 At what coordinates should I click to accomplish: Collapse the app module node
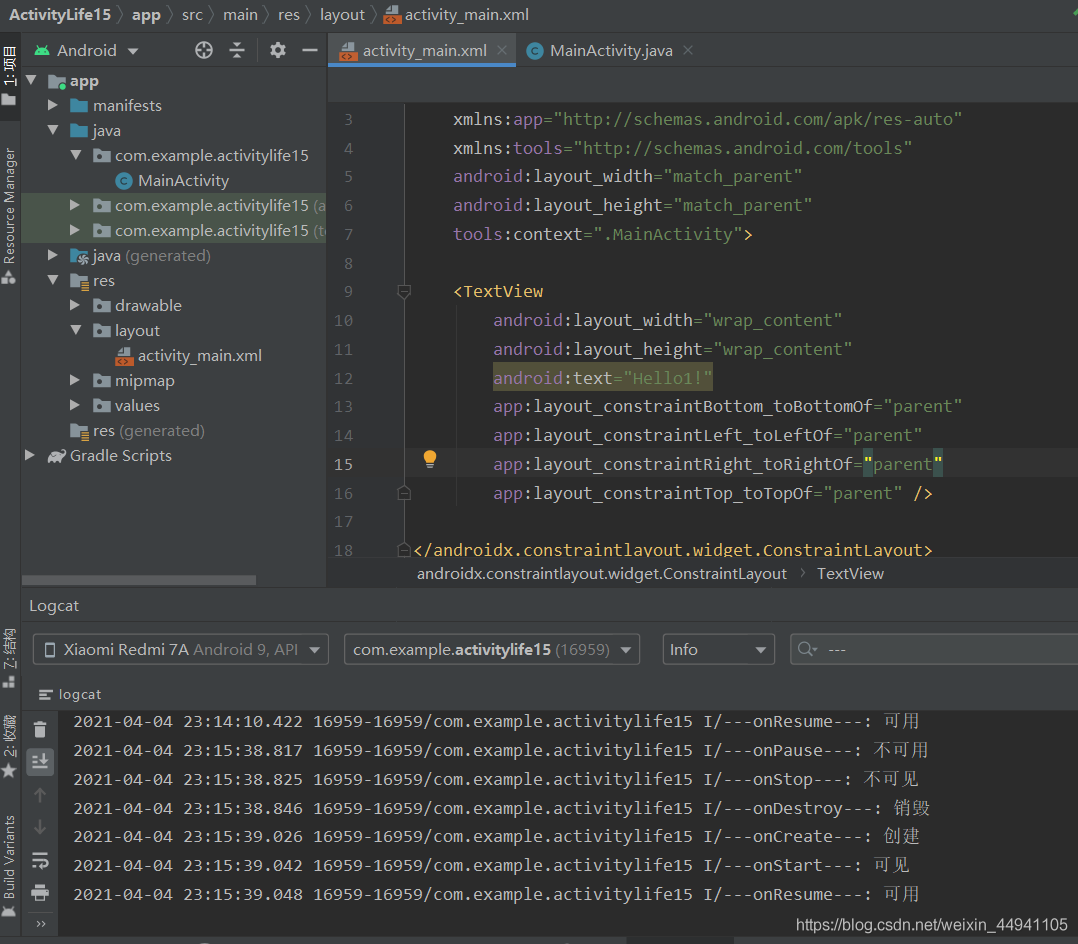[x=31, y=80]
